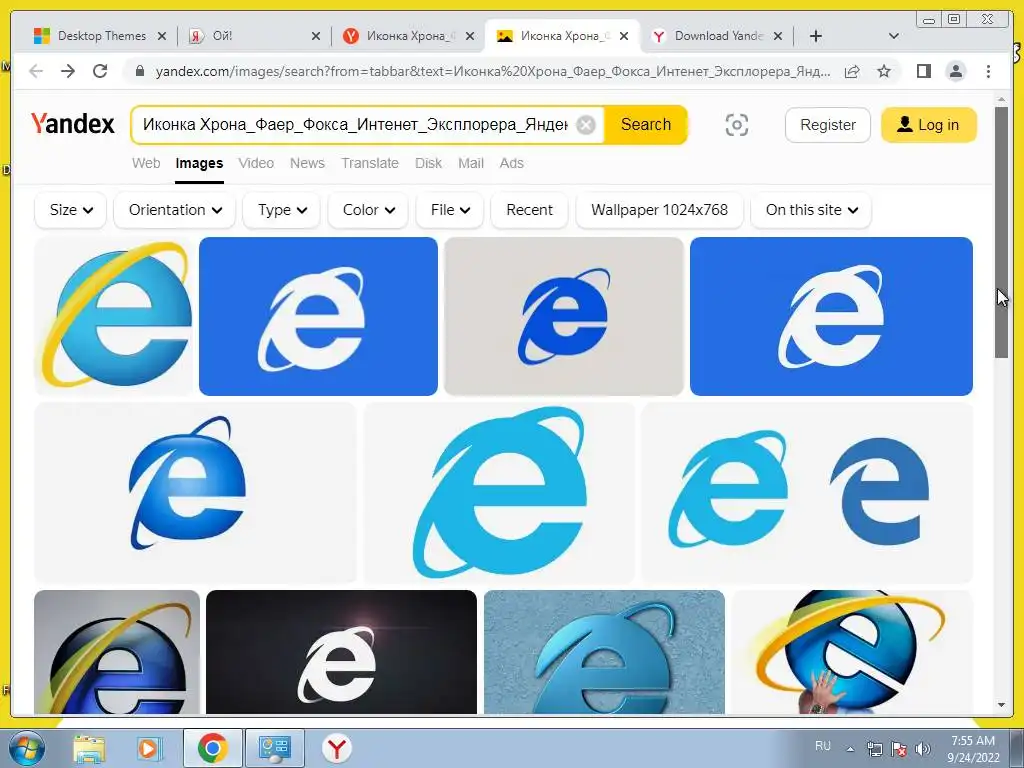1024x768 pixels.
Task: Close the Desktop Themes tab
Action: (162, 37)
